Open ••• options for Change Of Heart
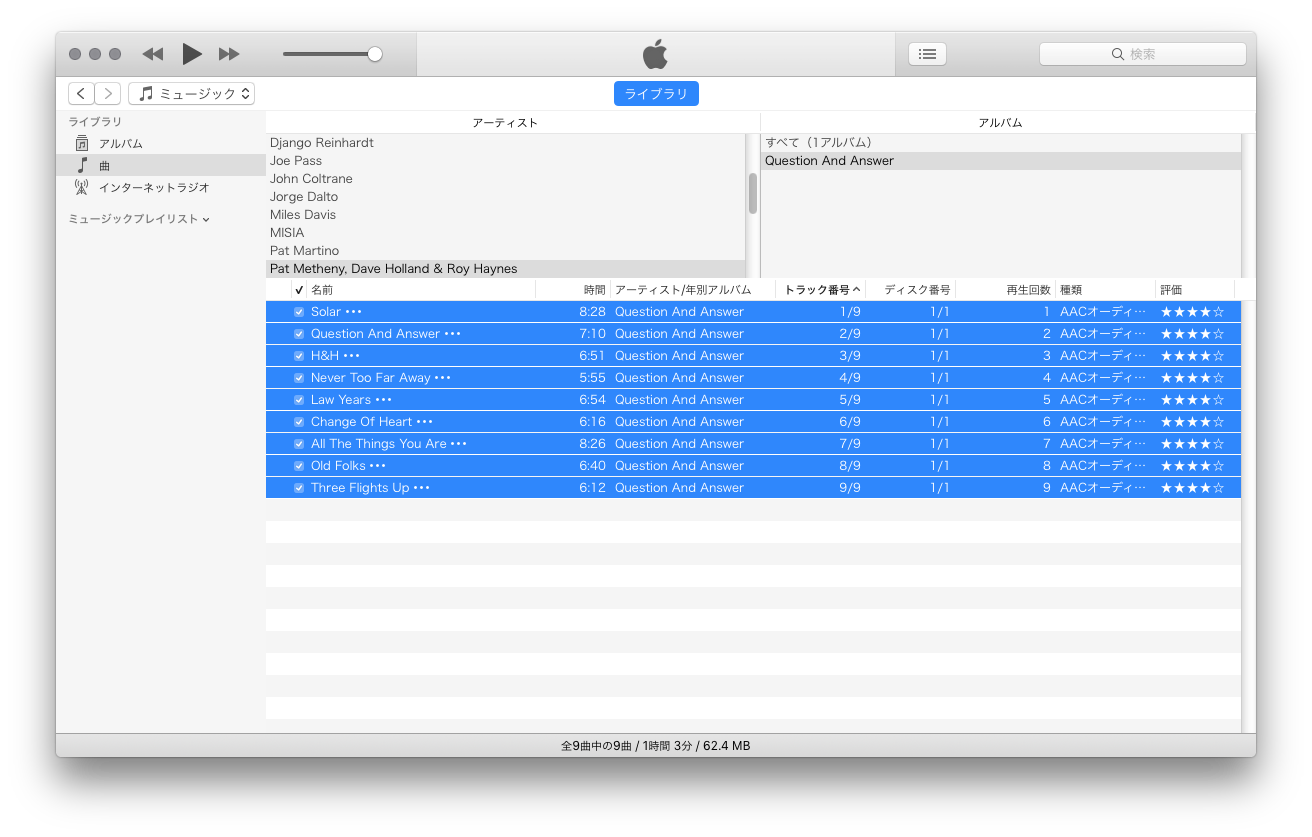This screenshot has width=1312, height=837. (425, 422)
